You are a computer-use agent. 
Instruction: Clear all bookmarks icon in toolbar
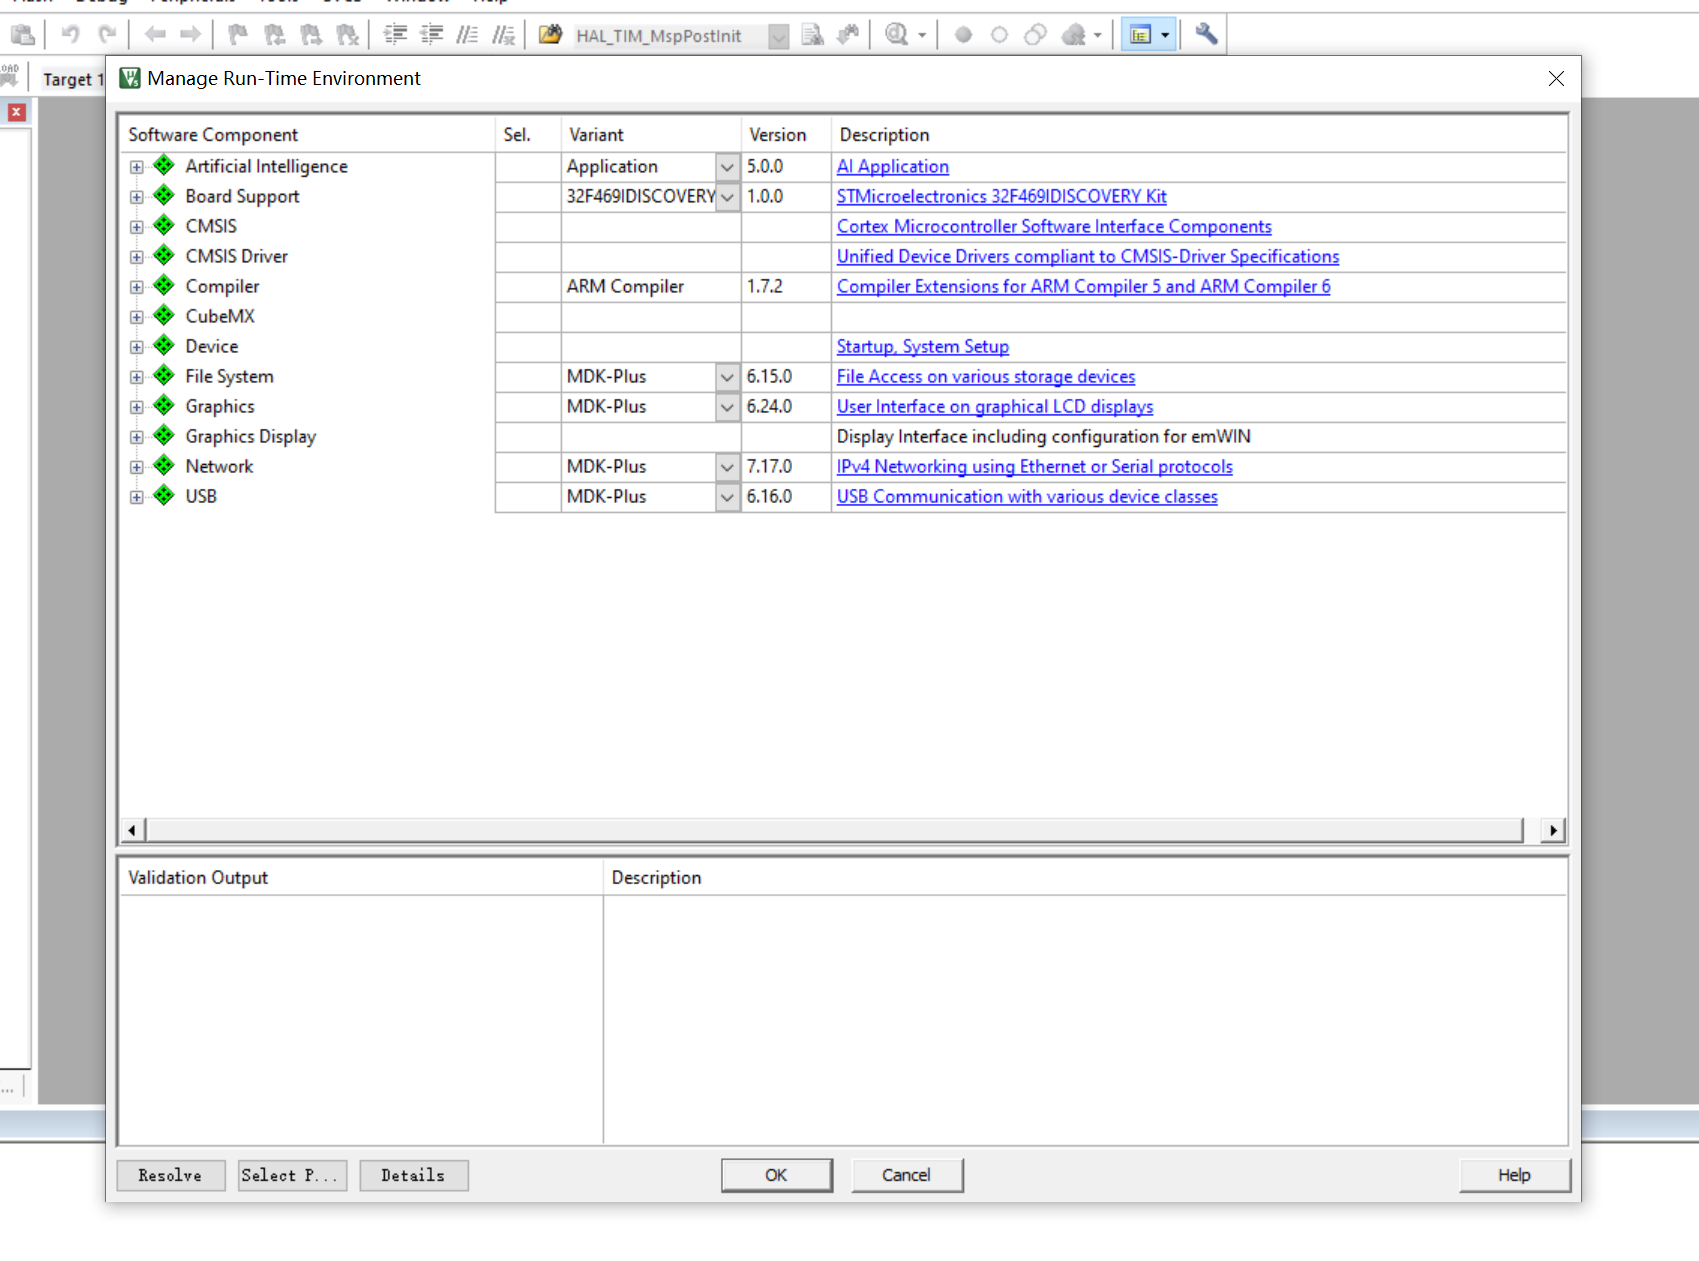point(348,35)
